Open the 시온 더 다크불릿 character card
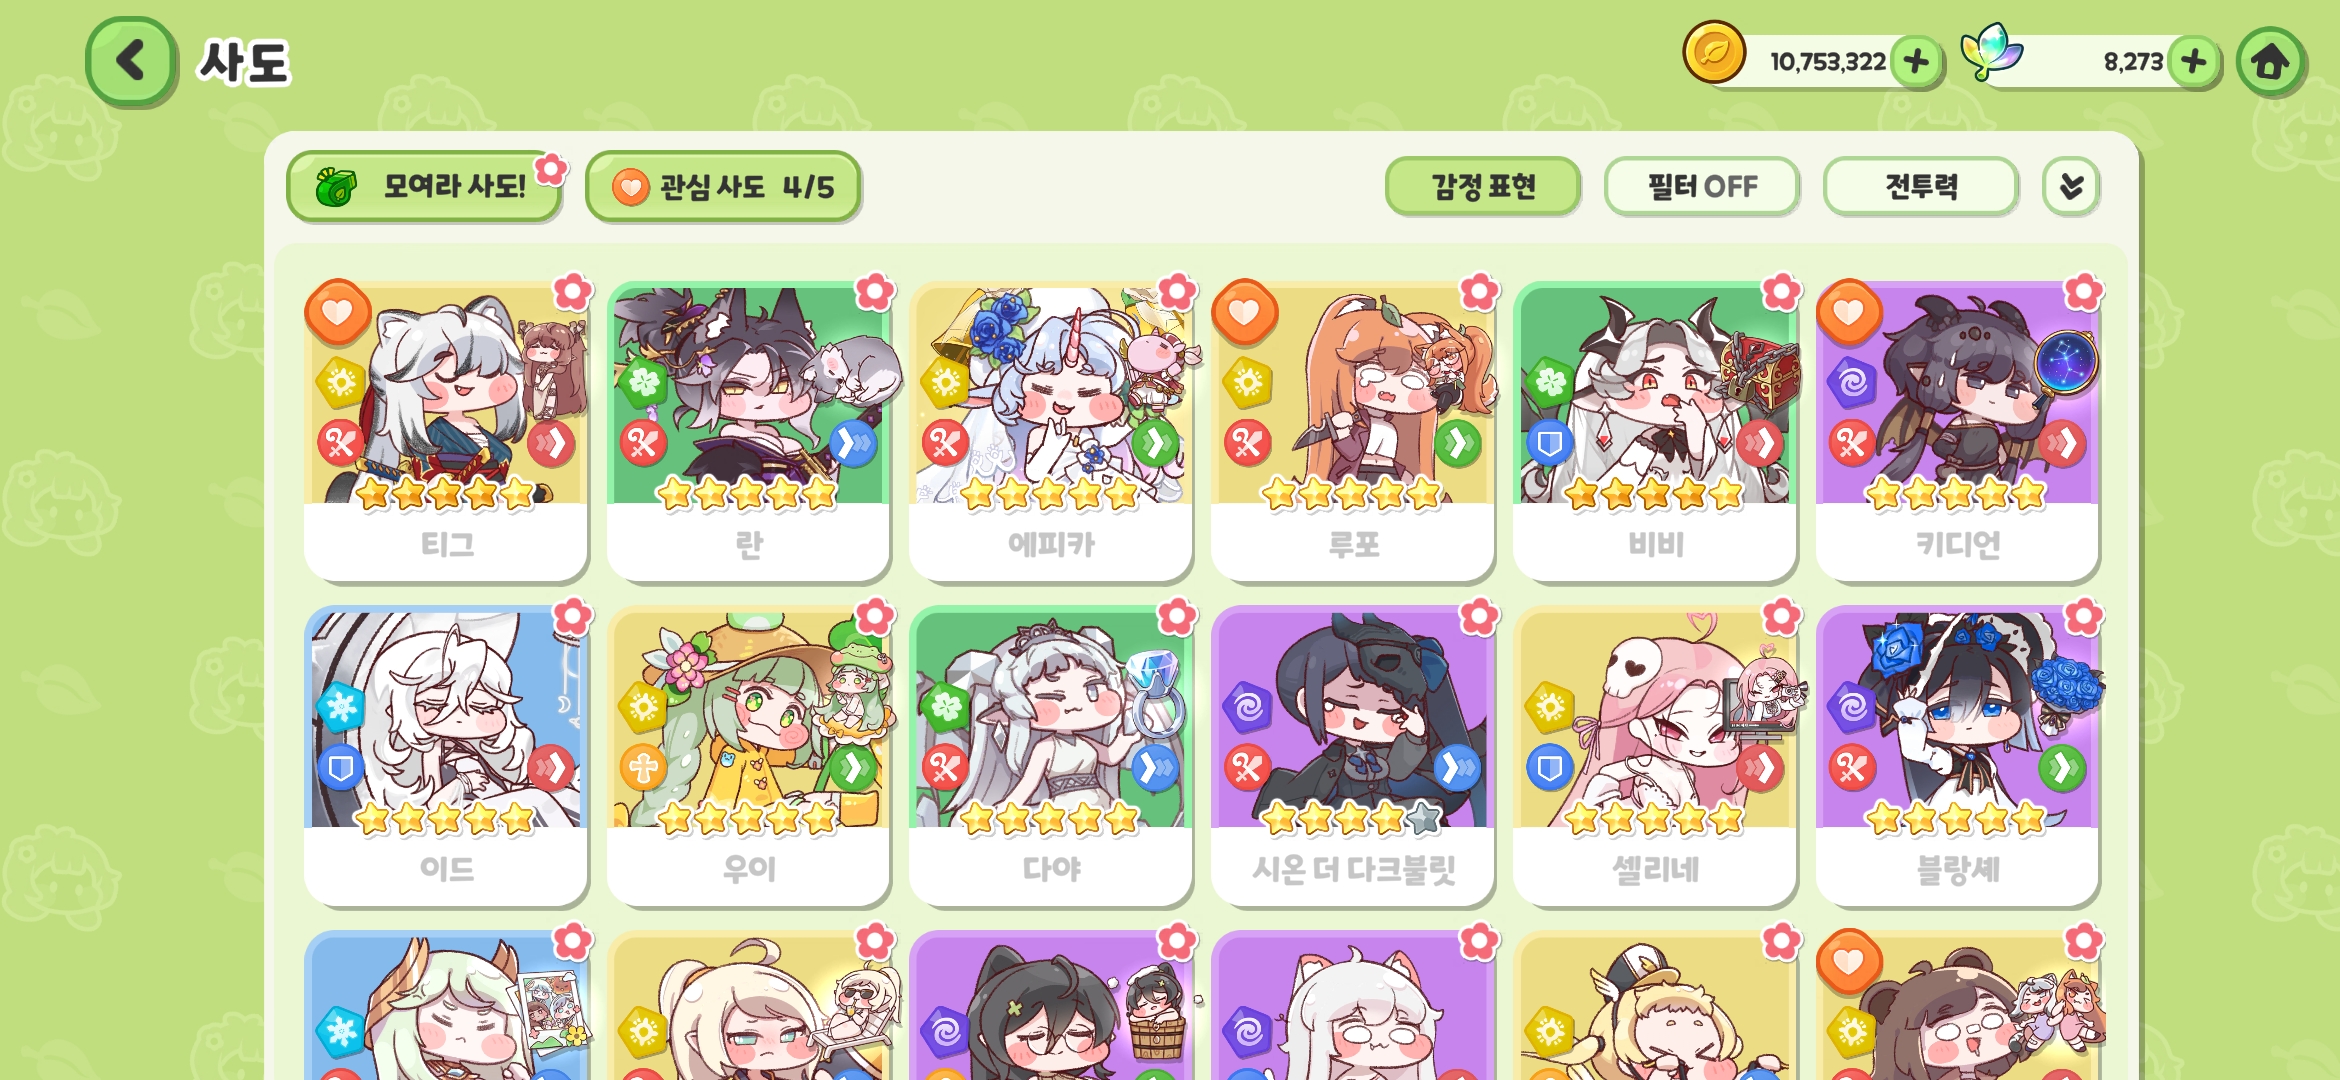The width and height of the screenshot is (2340, 1080). 1353,757
